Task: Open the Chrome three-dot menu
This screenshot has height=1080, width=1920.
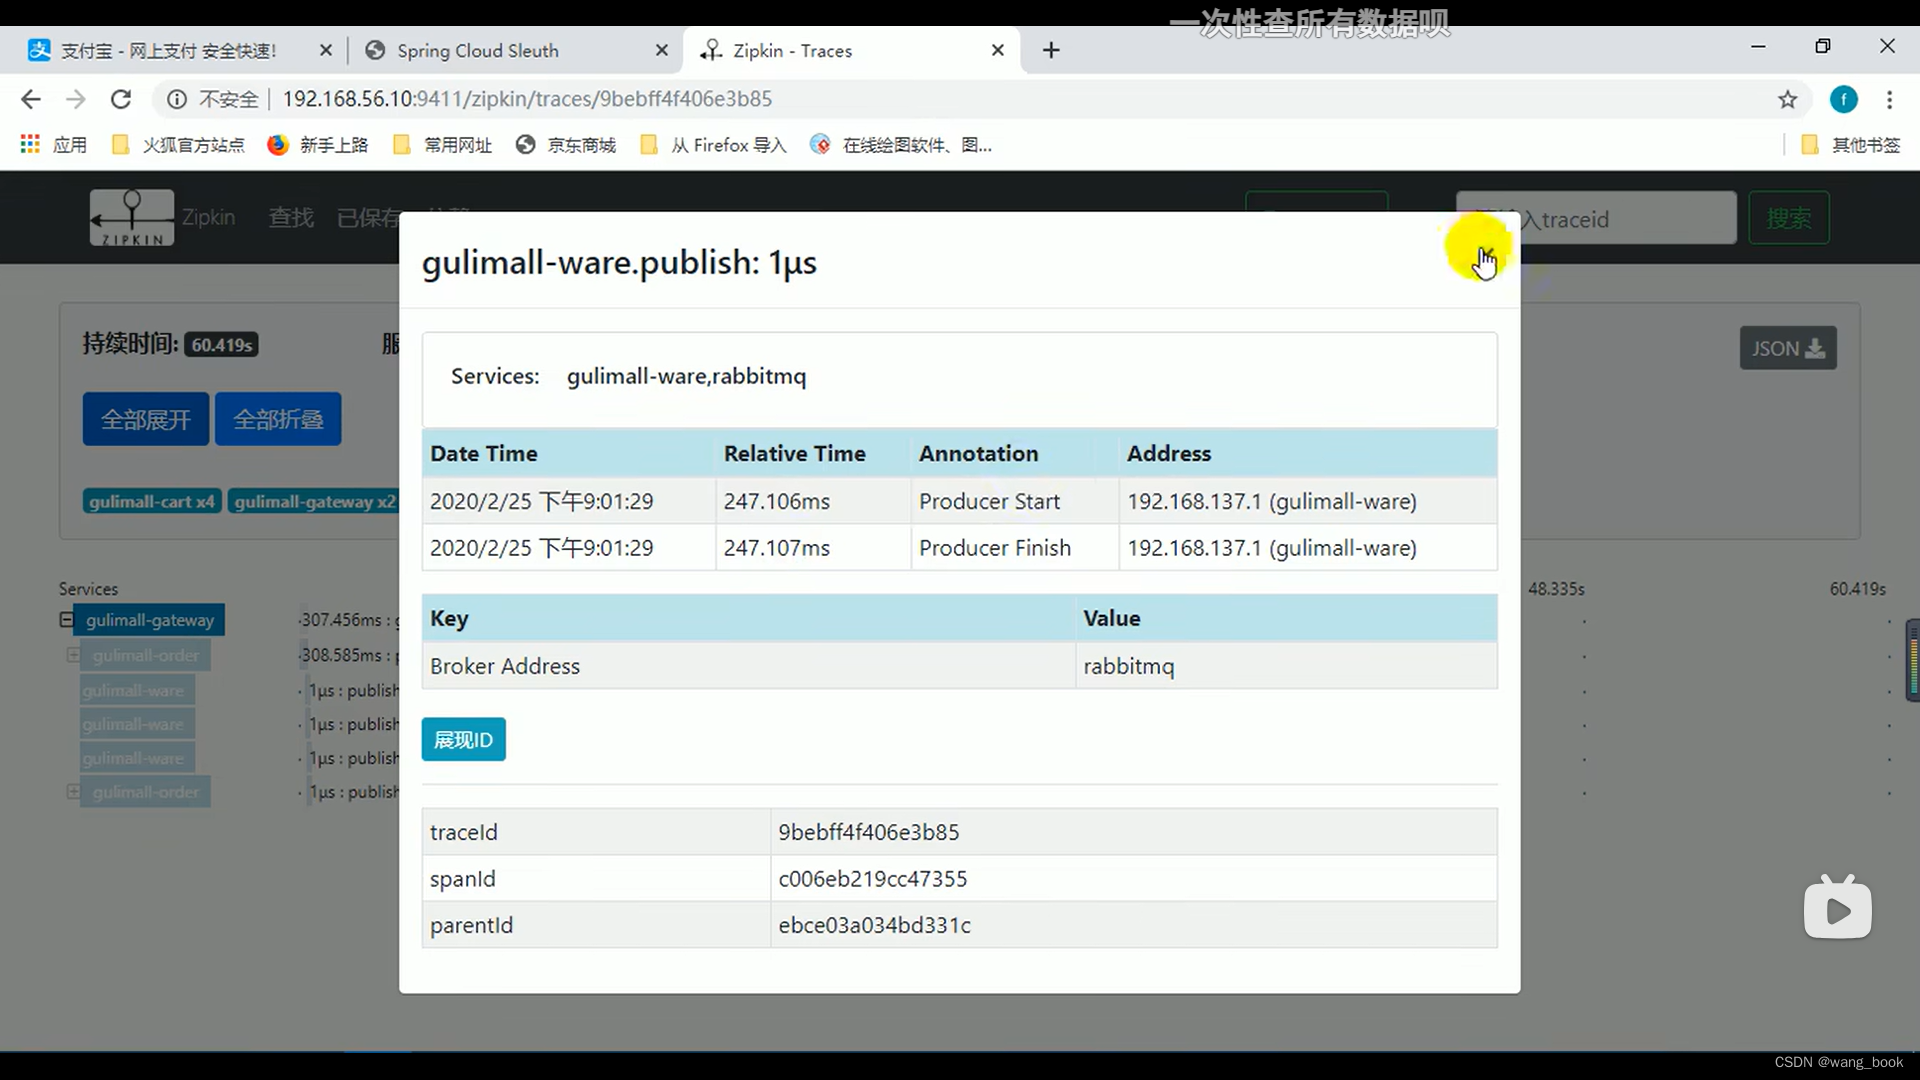Action: [1889, 99]
